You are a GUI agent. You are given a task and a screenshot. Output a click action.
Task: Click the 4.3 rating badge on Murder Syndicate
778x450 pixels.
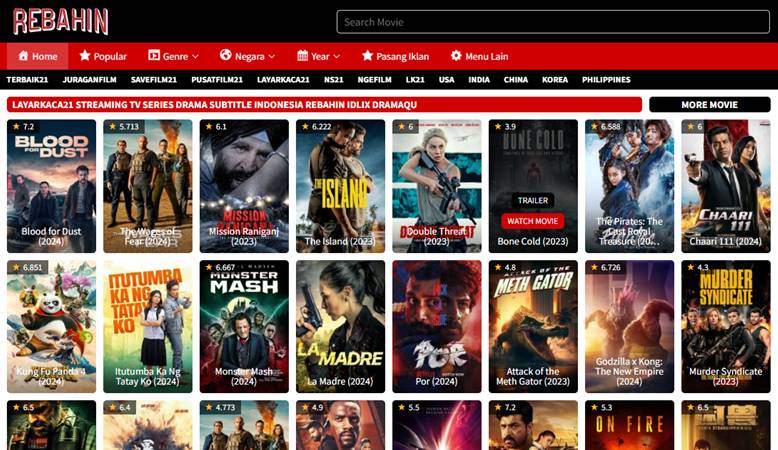698,267
